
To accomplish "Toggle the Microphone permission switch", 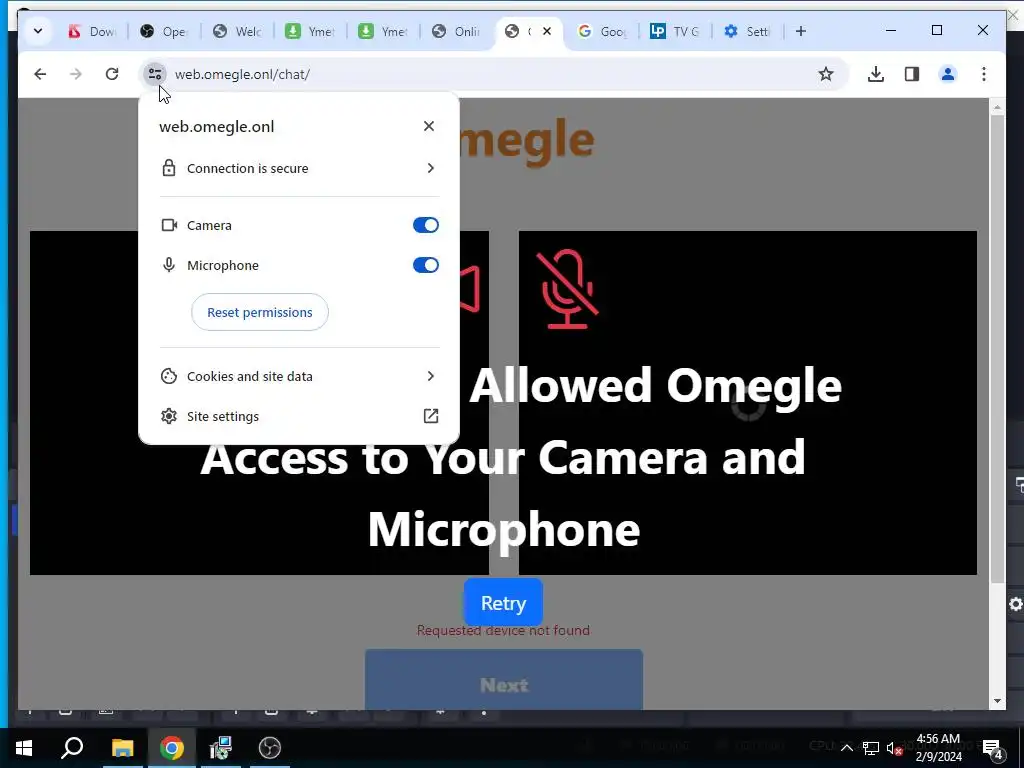I will coord(426,265).
